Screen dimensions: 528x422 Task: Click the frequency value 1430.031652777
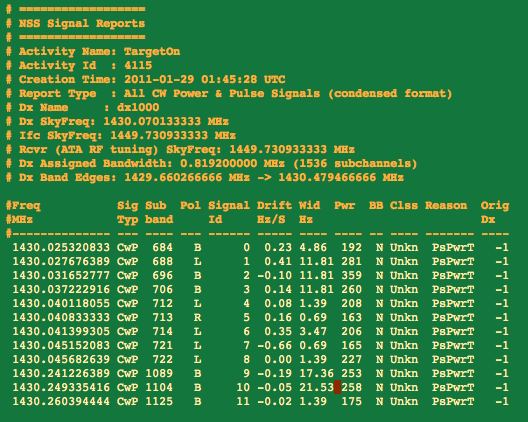pyautogui.click(x=61, y=275)
